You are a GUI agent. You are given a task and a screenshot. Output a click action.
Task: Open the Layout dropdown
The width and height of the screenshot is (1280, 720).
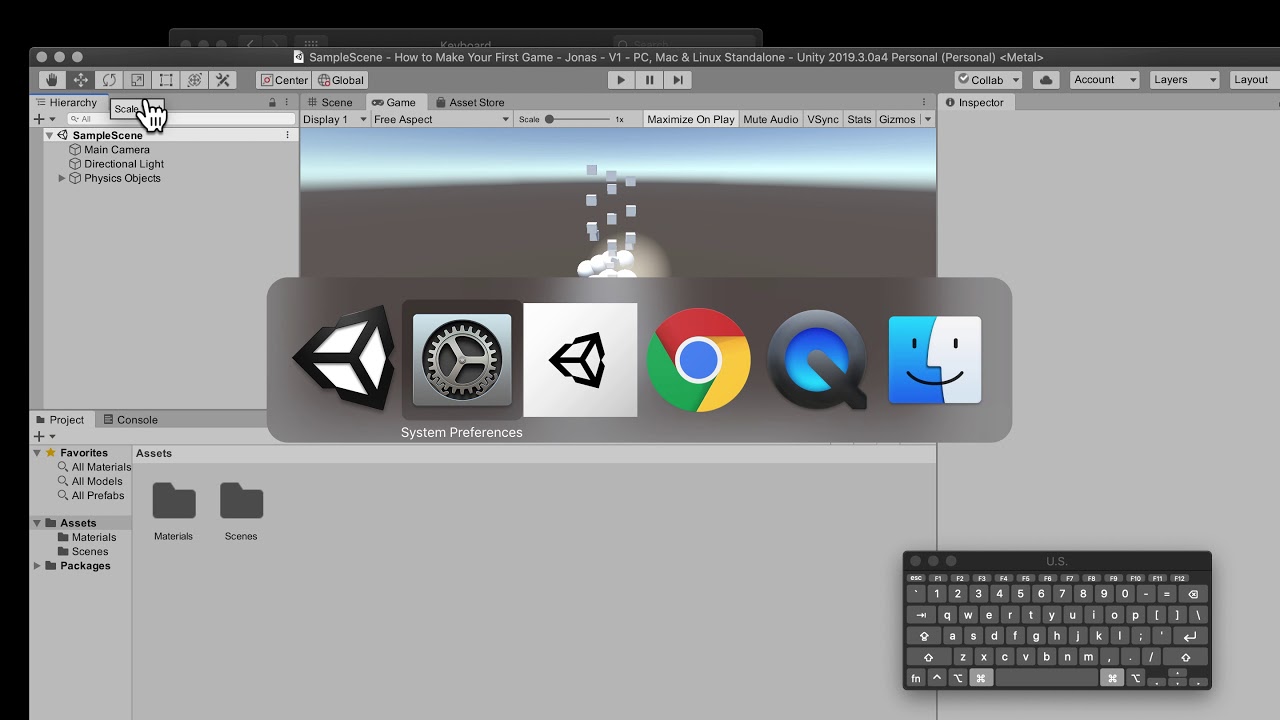pyautogui.click(x=1254, y=80)
